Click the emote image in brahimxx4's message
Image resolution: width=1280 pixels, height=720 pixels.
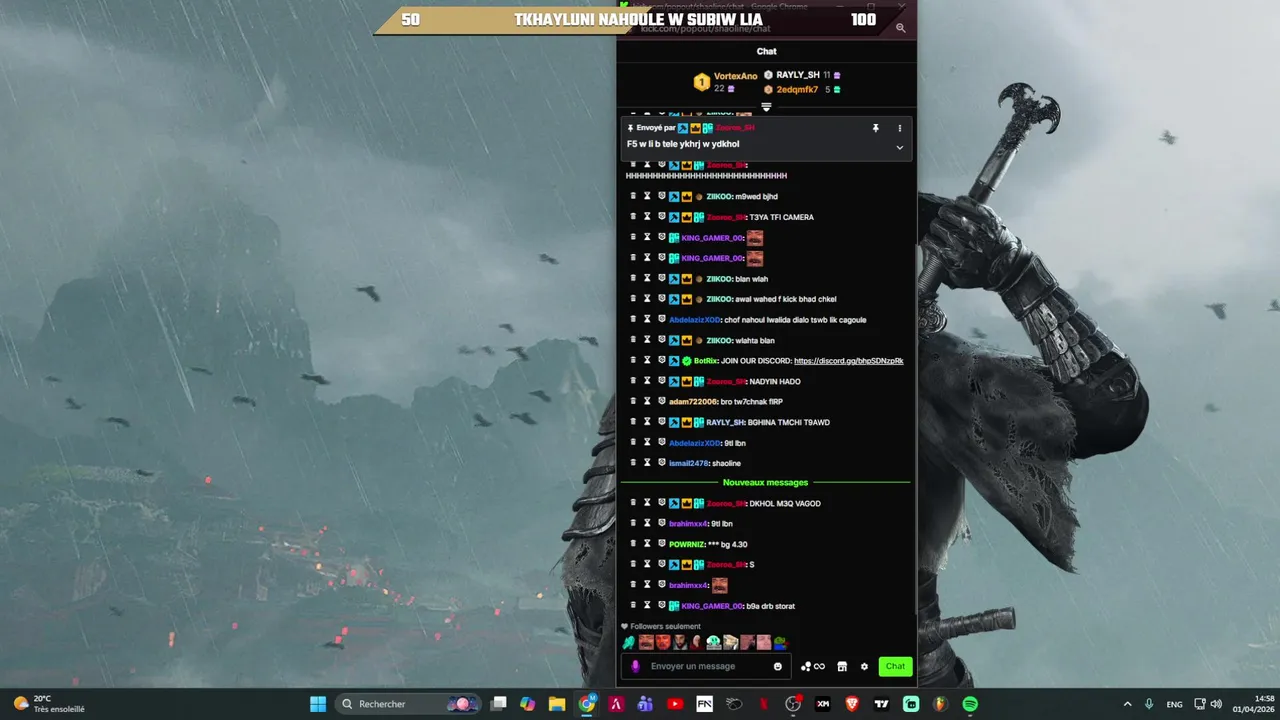[x=719, y=585]
